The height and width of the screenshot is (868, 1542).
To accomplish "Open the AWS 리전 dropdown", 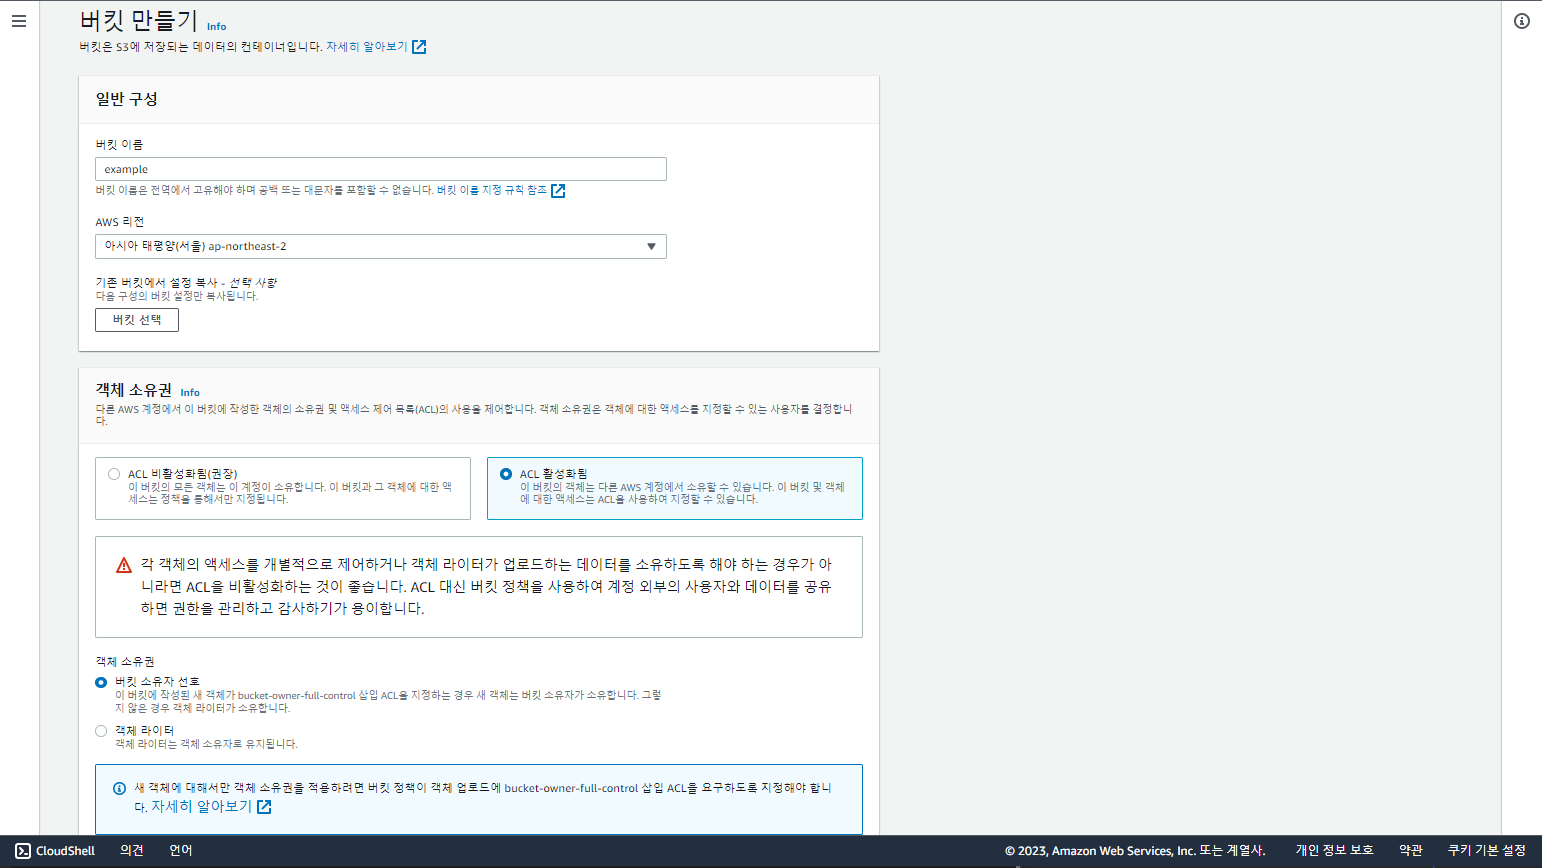I will coord(381,246).
